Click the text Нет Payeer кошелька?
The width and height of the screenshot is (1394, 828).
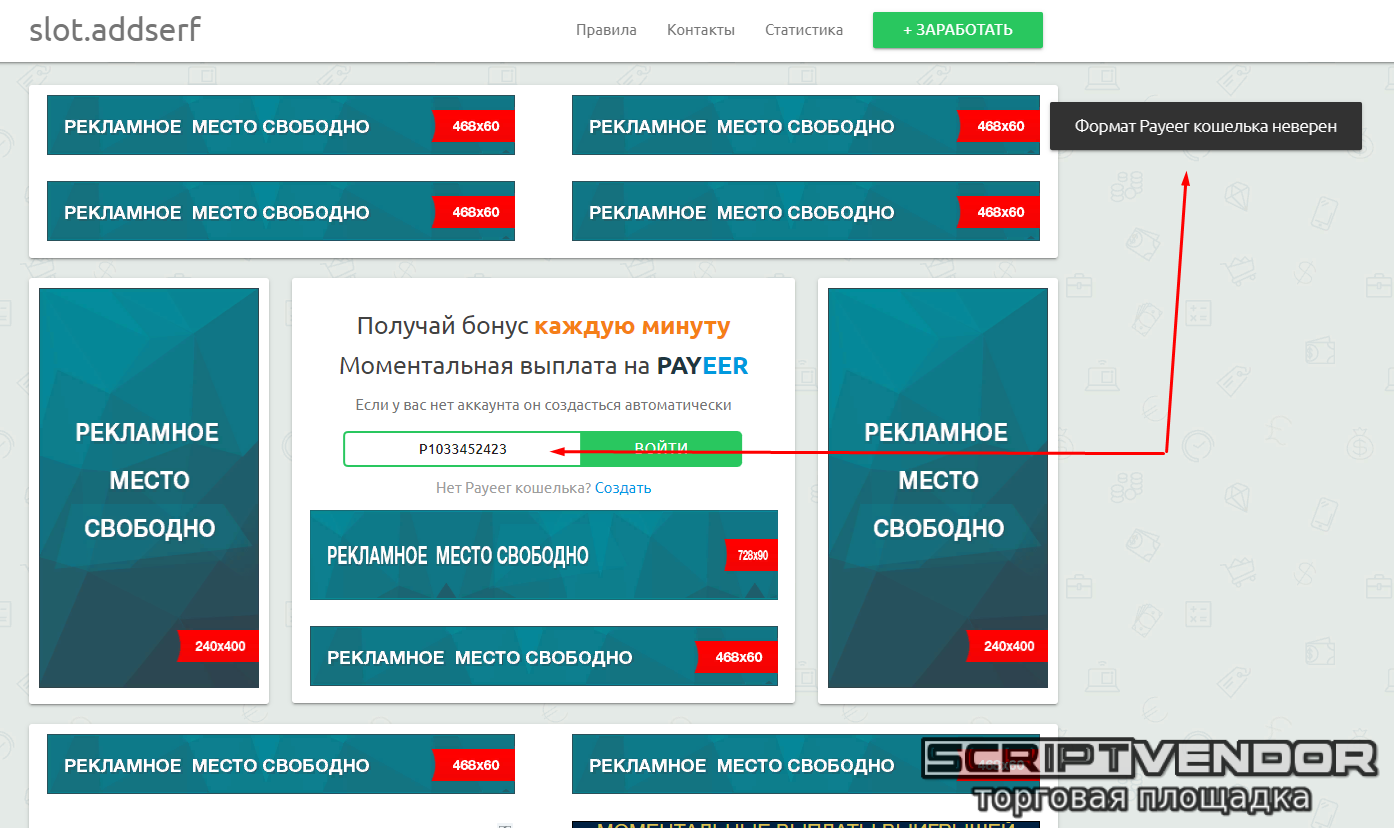click(513, 488)
